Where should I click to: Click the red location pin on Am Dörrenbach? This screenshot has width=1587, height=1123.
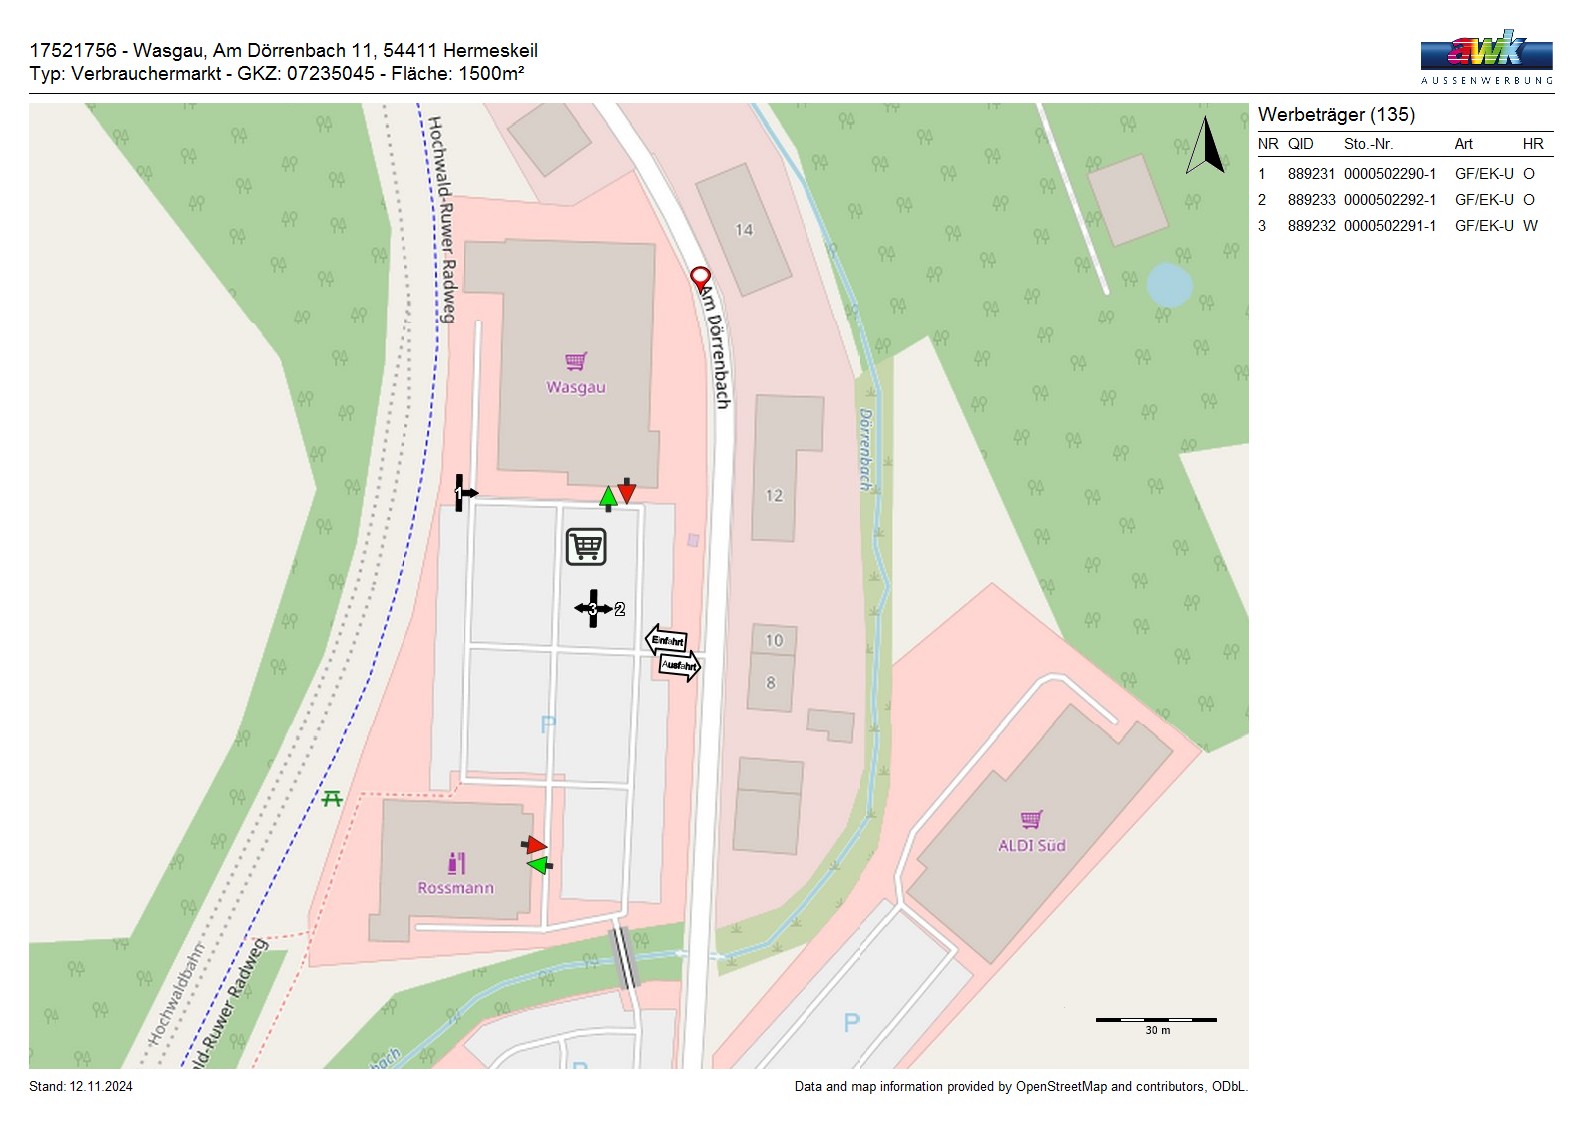[700, 278]
